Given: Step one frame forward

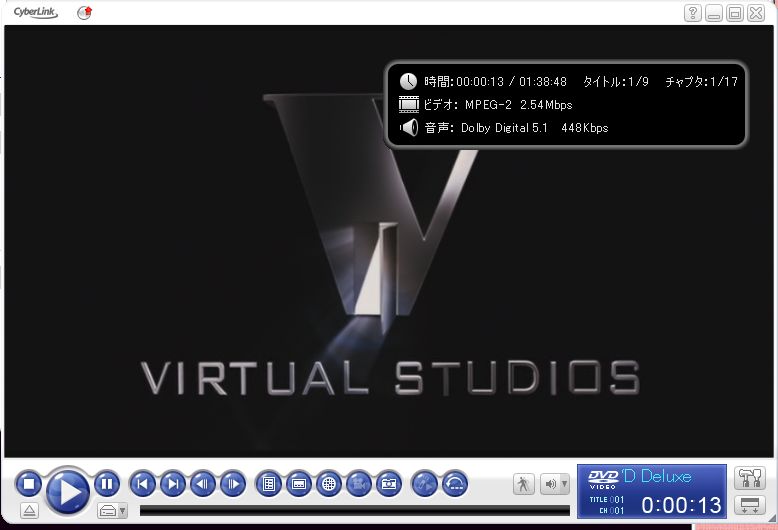Looking at the screenshot, I should [x=233, y=484].
